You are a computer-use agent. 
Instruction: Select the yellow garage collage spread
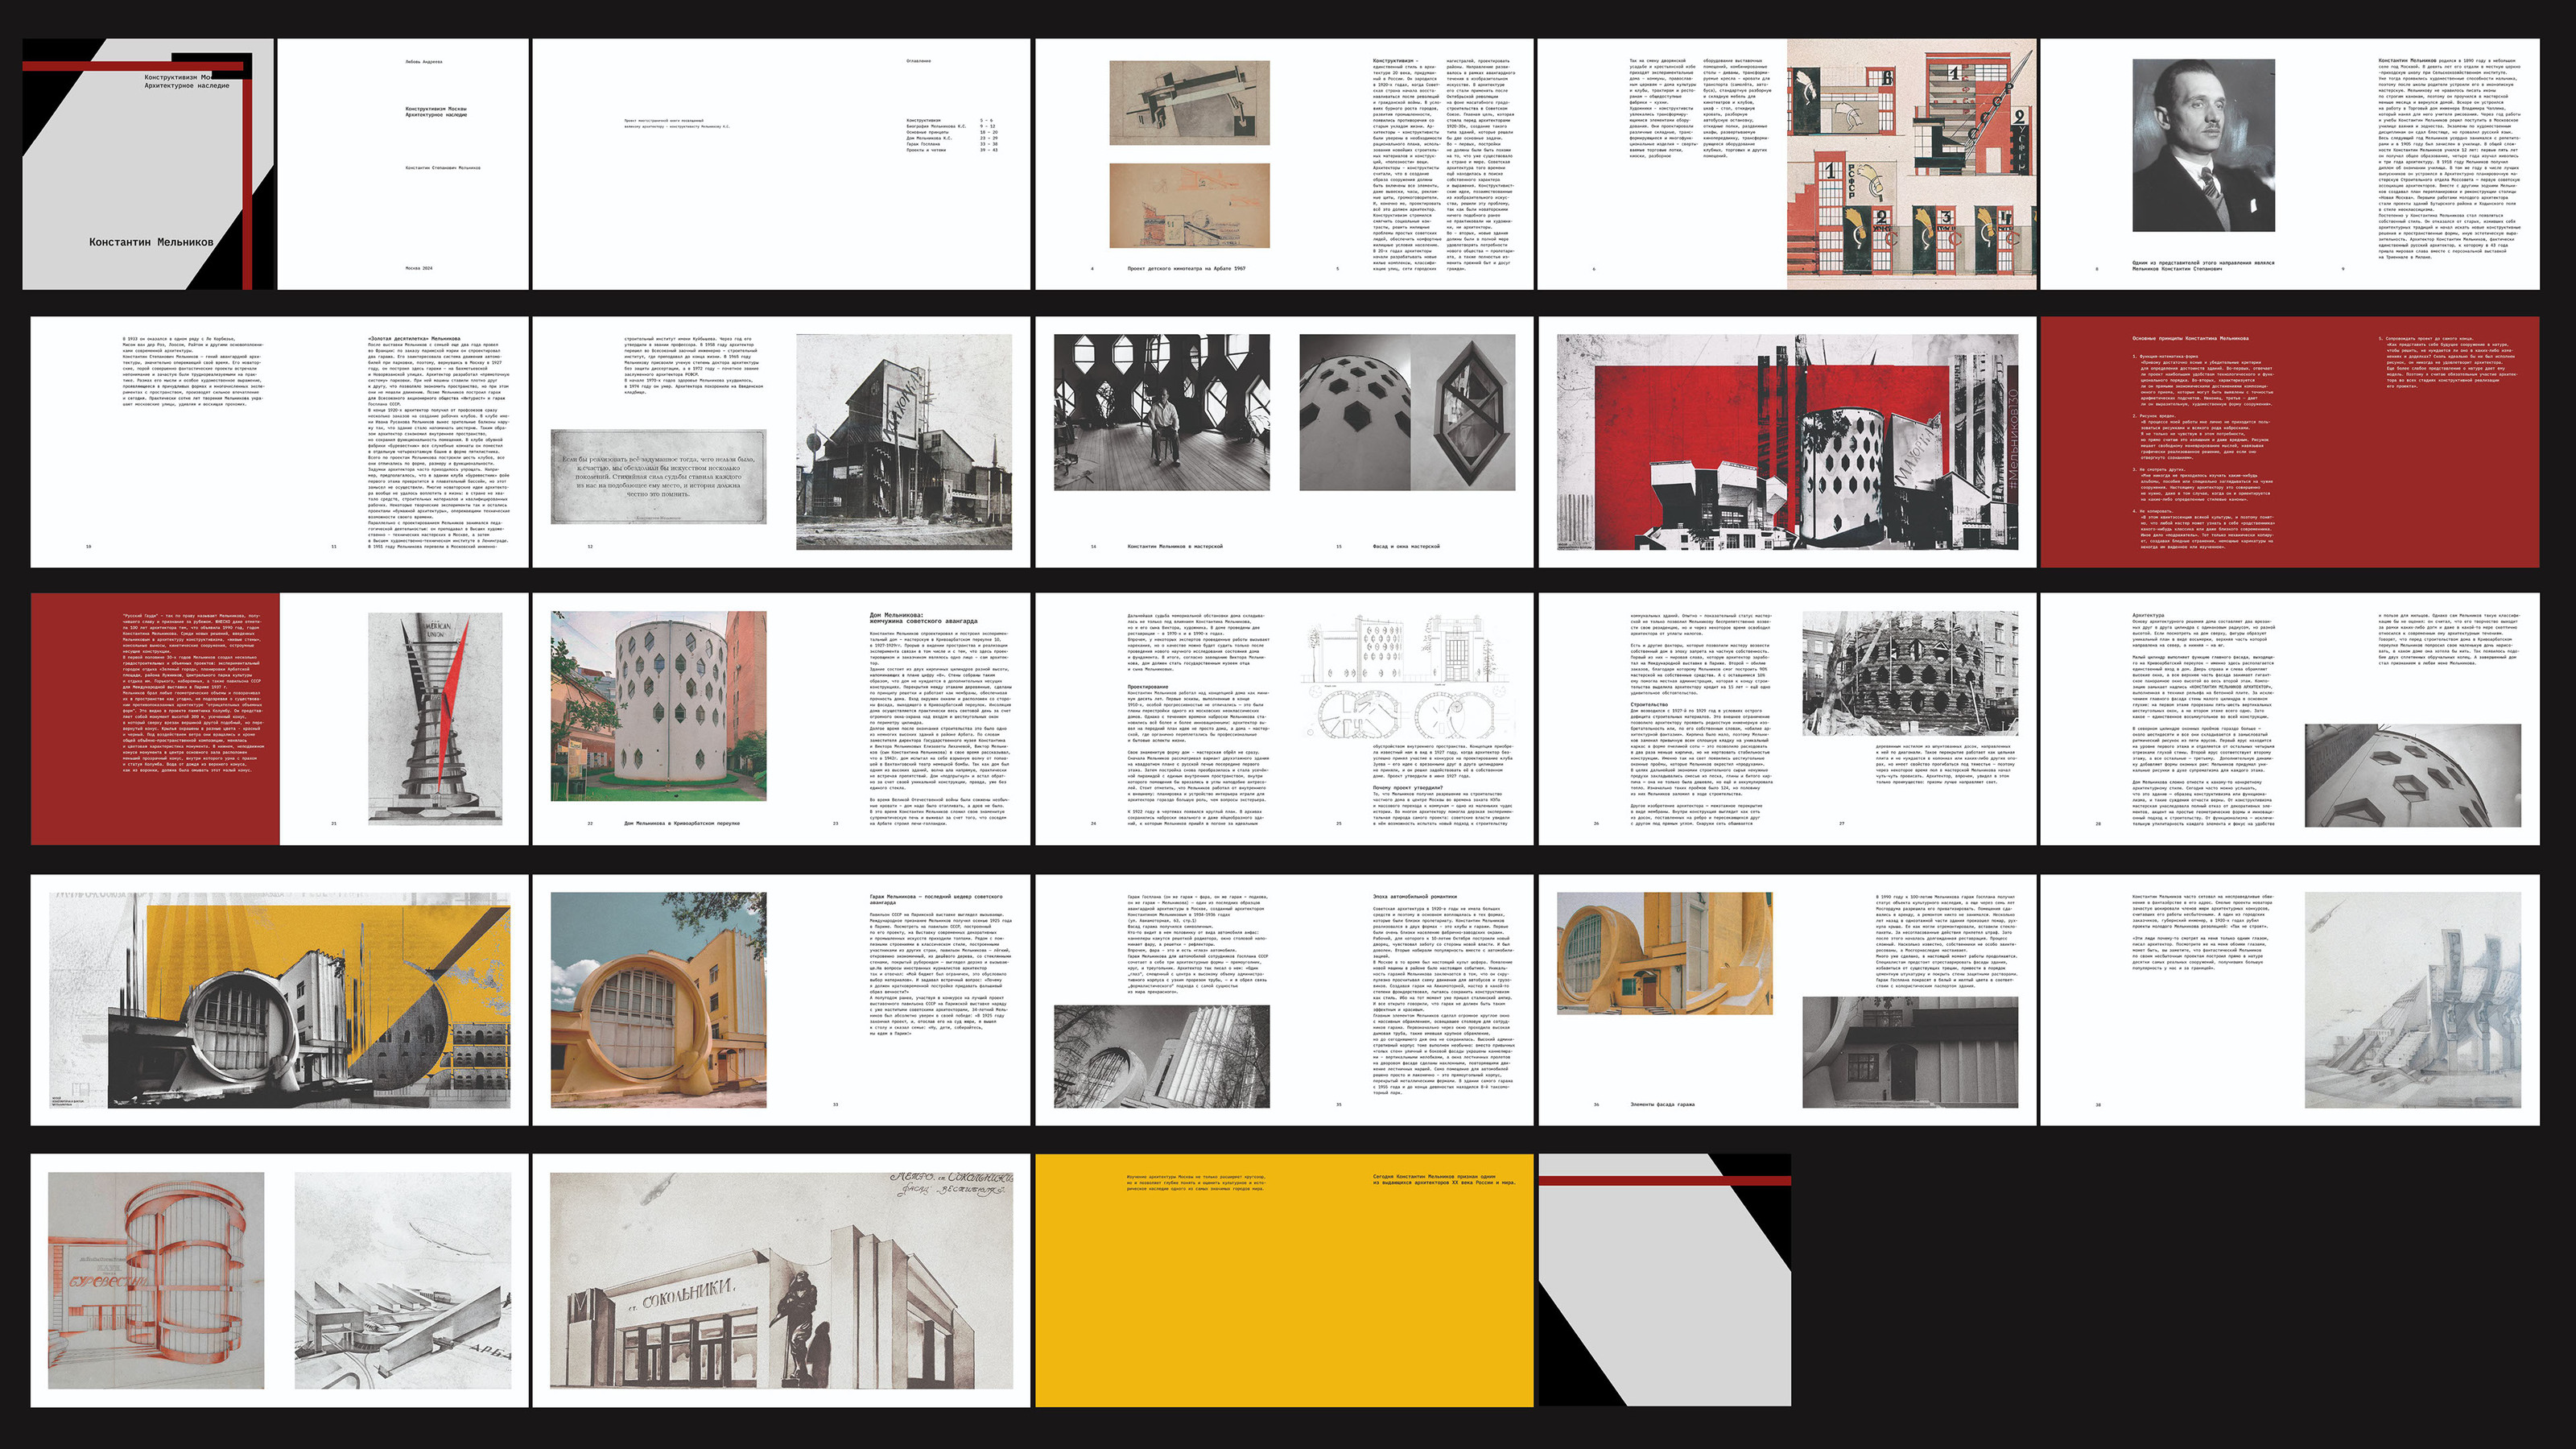pos(279,1000)
